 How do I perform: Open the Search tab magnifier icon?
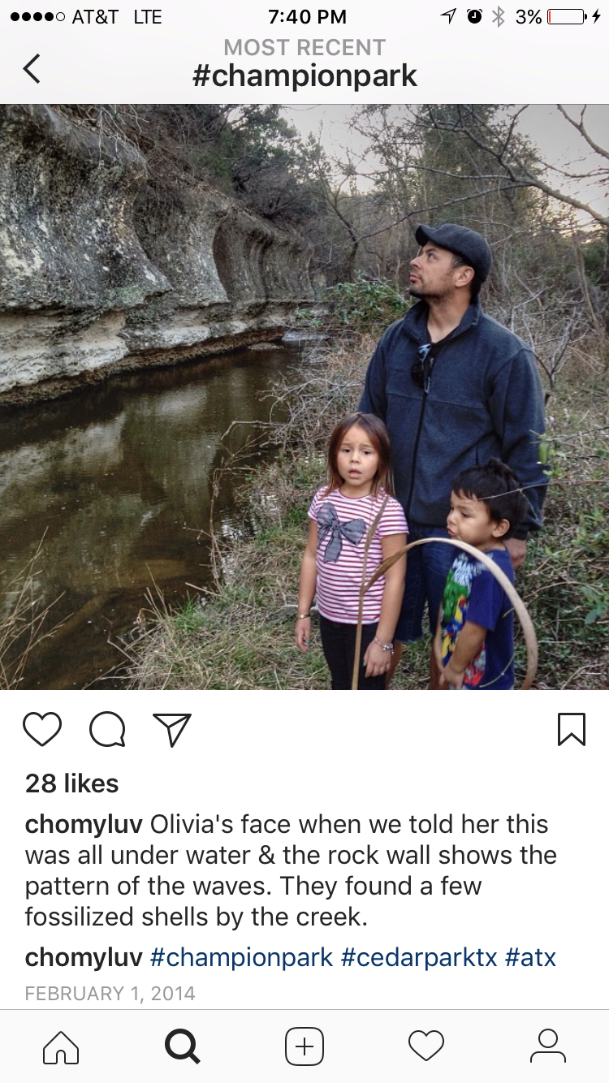(182, 1046)
